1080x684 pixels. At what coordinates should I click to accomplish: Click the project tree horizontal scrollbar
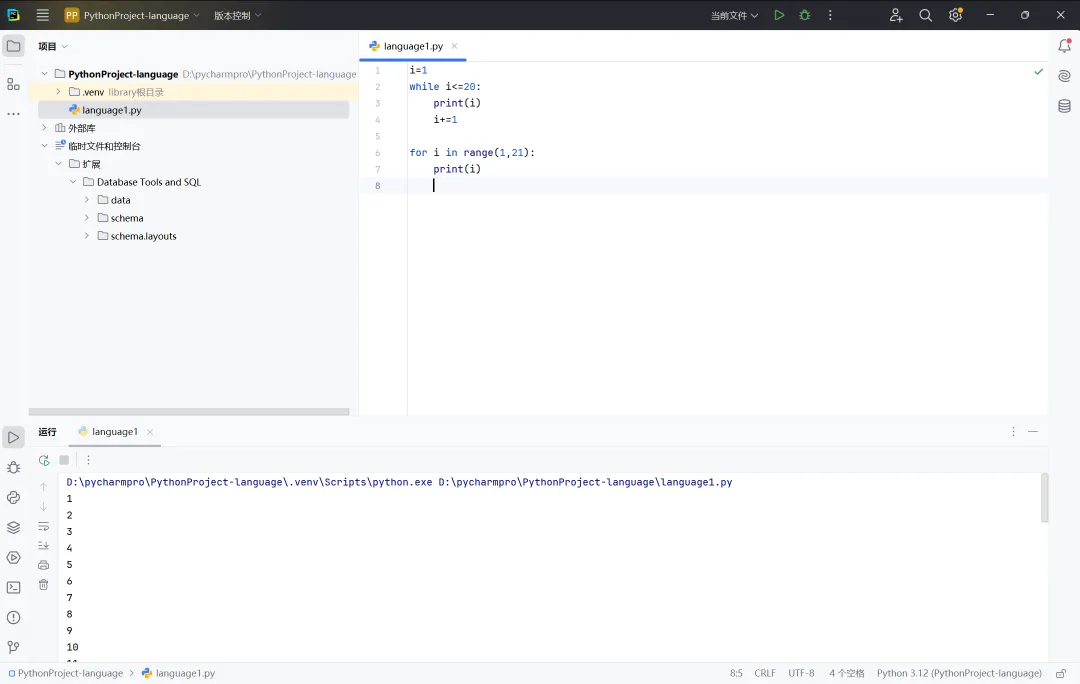click(189, 412)
